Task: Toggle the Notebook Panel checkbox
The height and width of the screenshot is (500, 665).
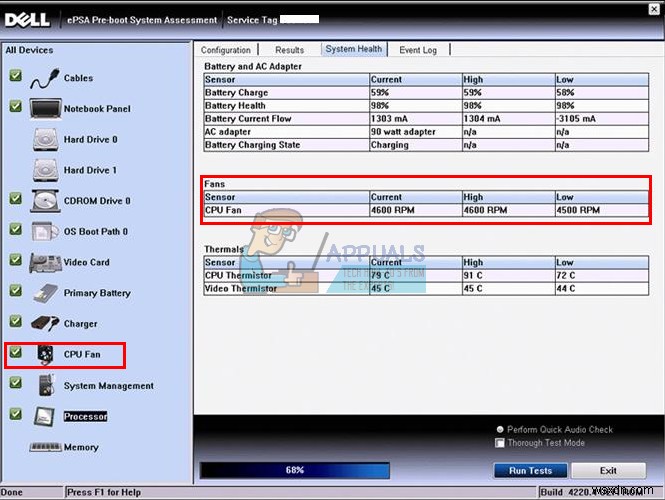Action: tap(16, 106)
